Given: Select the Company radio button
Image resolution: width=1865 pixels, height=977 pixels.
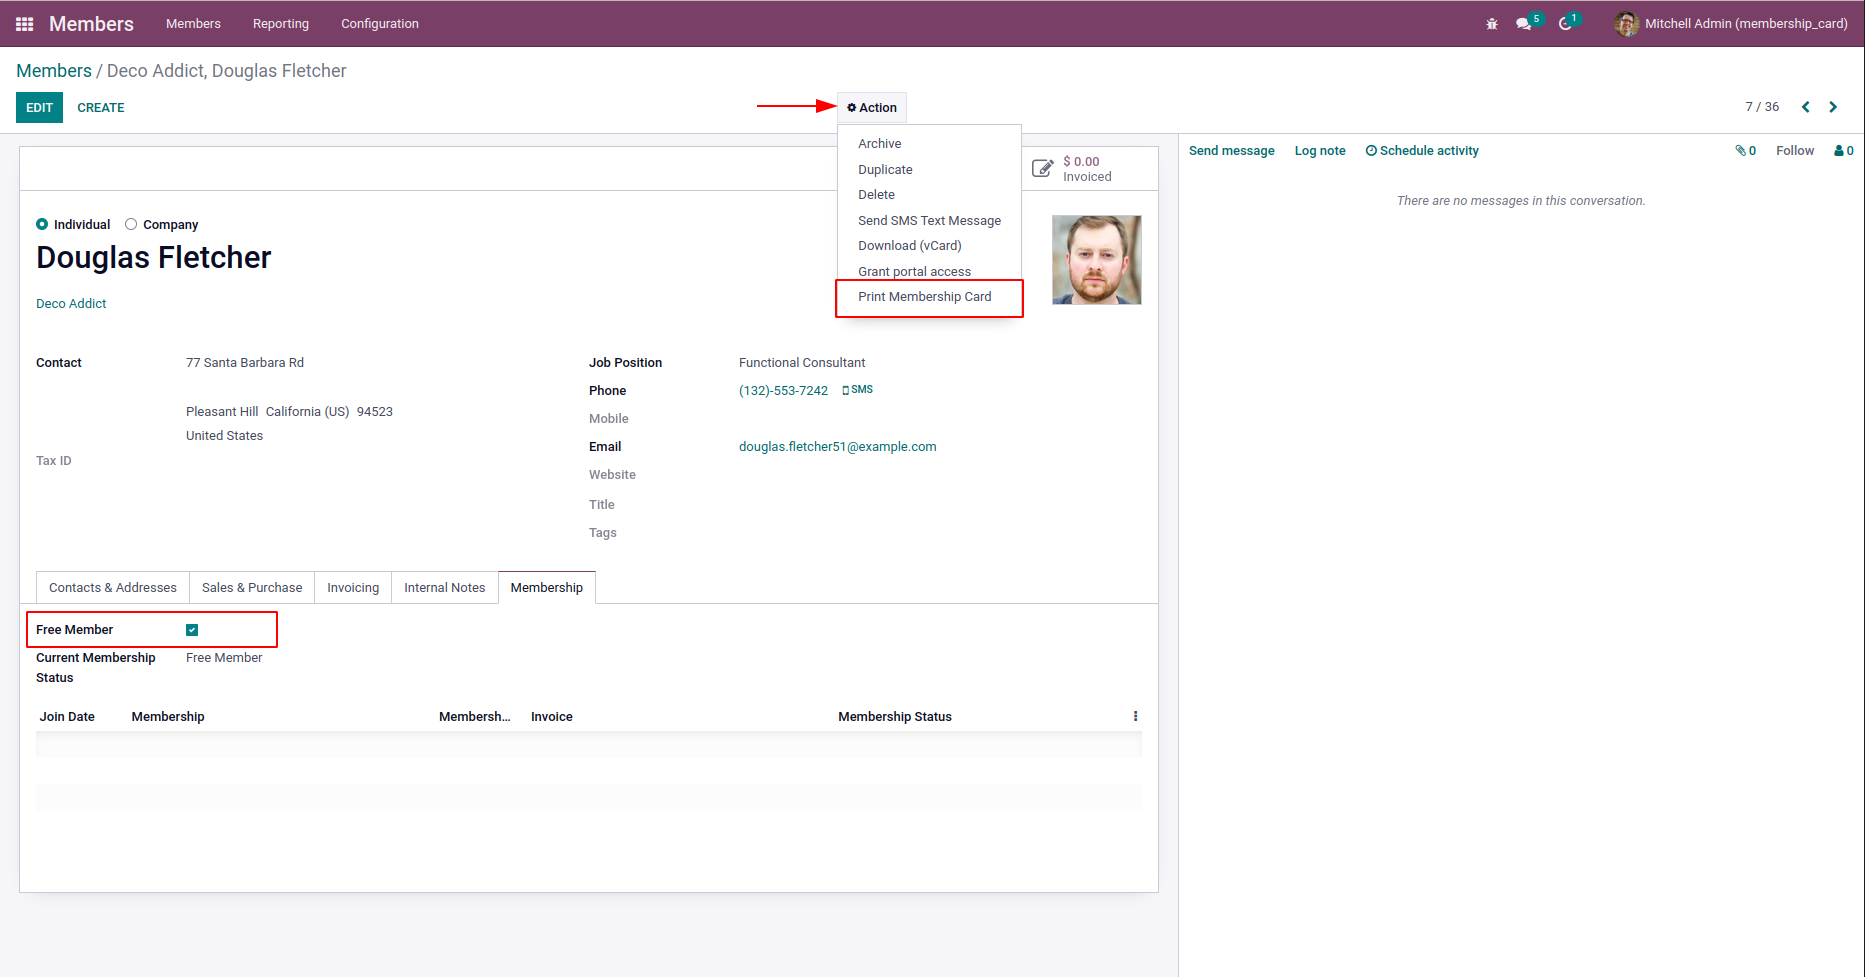Looking at the screenshot, I should tap(131, 224).
